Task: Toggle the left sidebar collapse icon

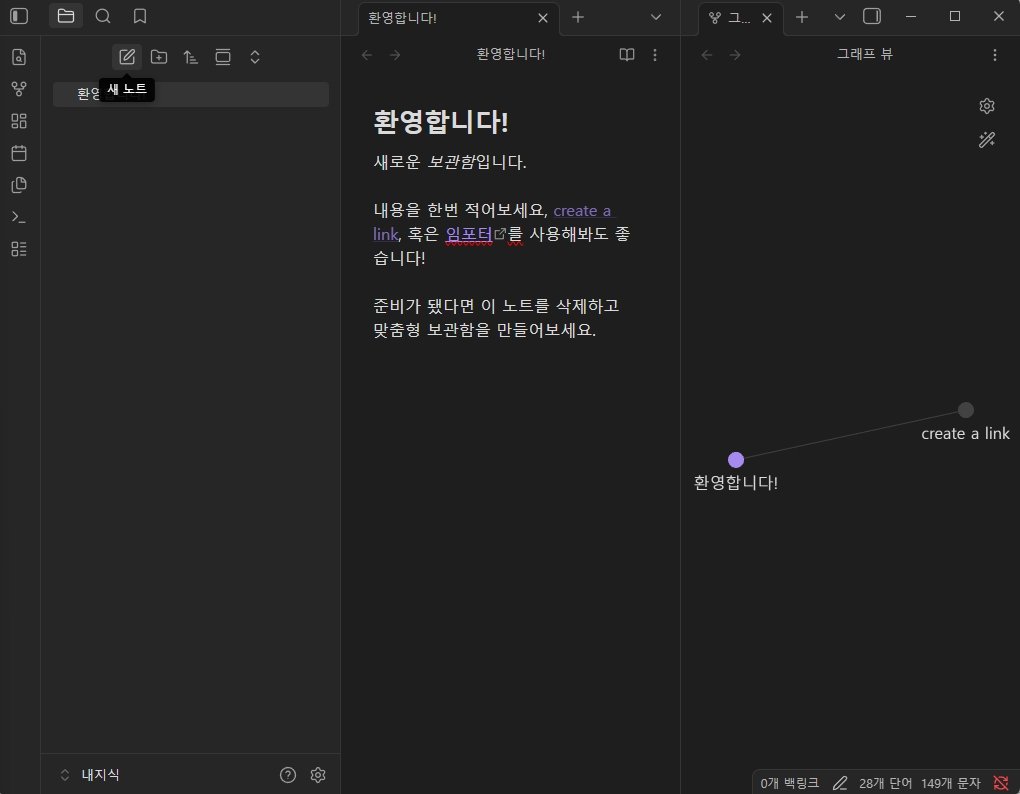Action: (19, 16)
